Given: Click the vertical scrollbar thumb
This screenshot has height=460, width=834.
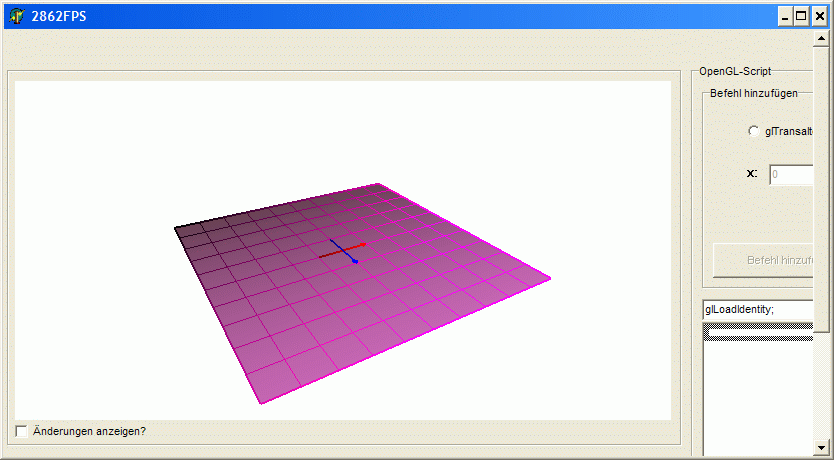Looking at the screenshot, I should point(821,190).
